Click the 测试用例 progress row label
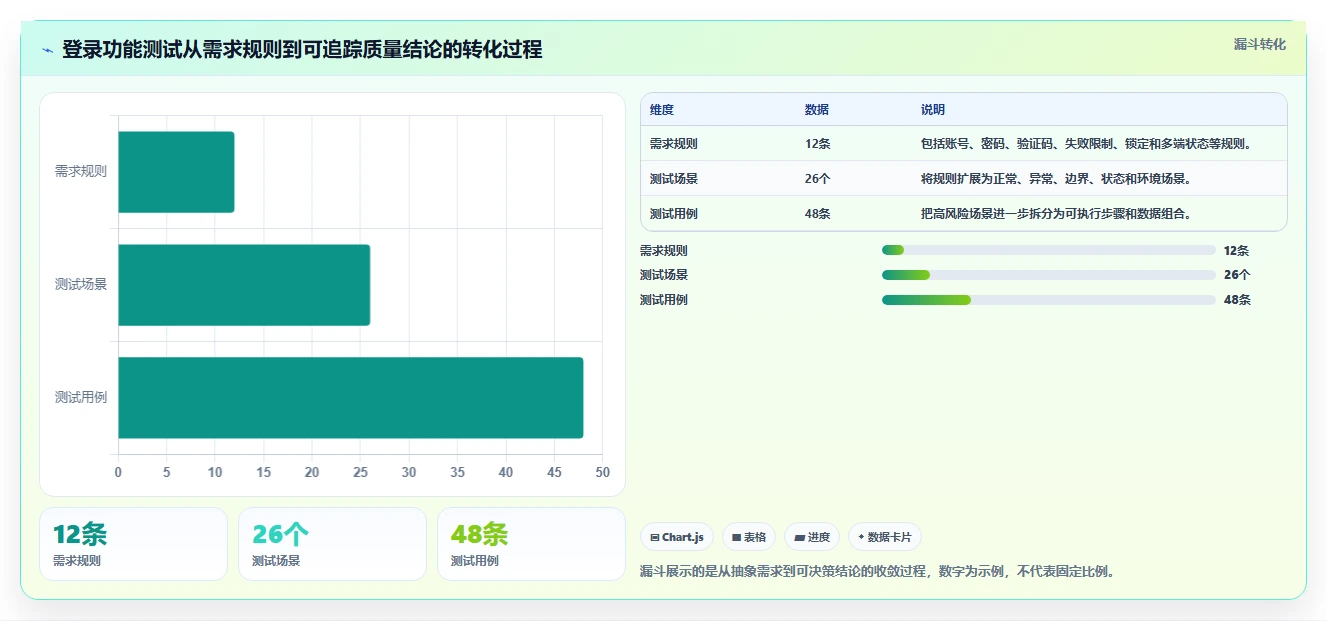This screenshot has height=621, width=1327. click(x=664, y=300)
